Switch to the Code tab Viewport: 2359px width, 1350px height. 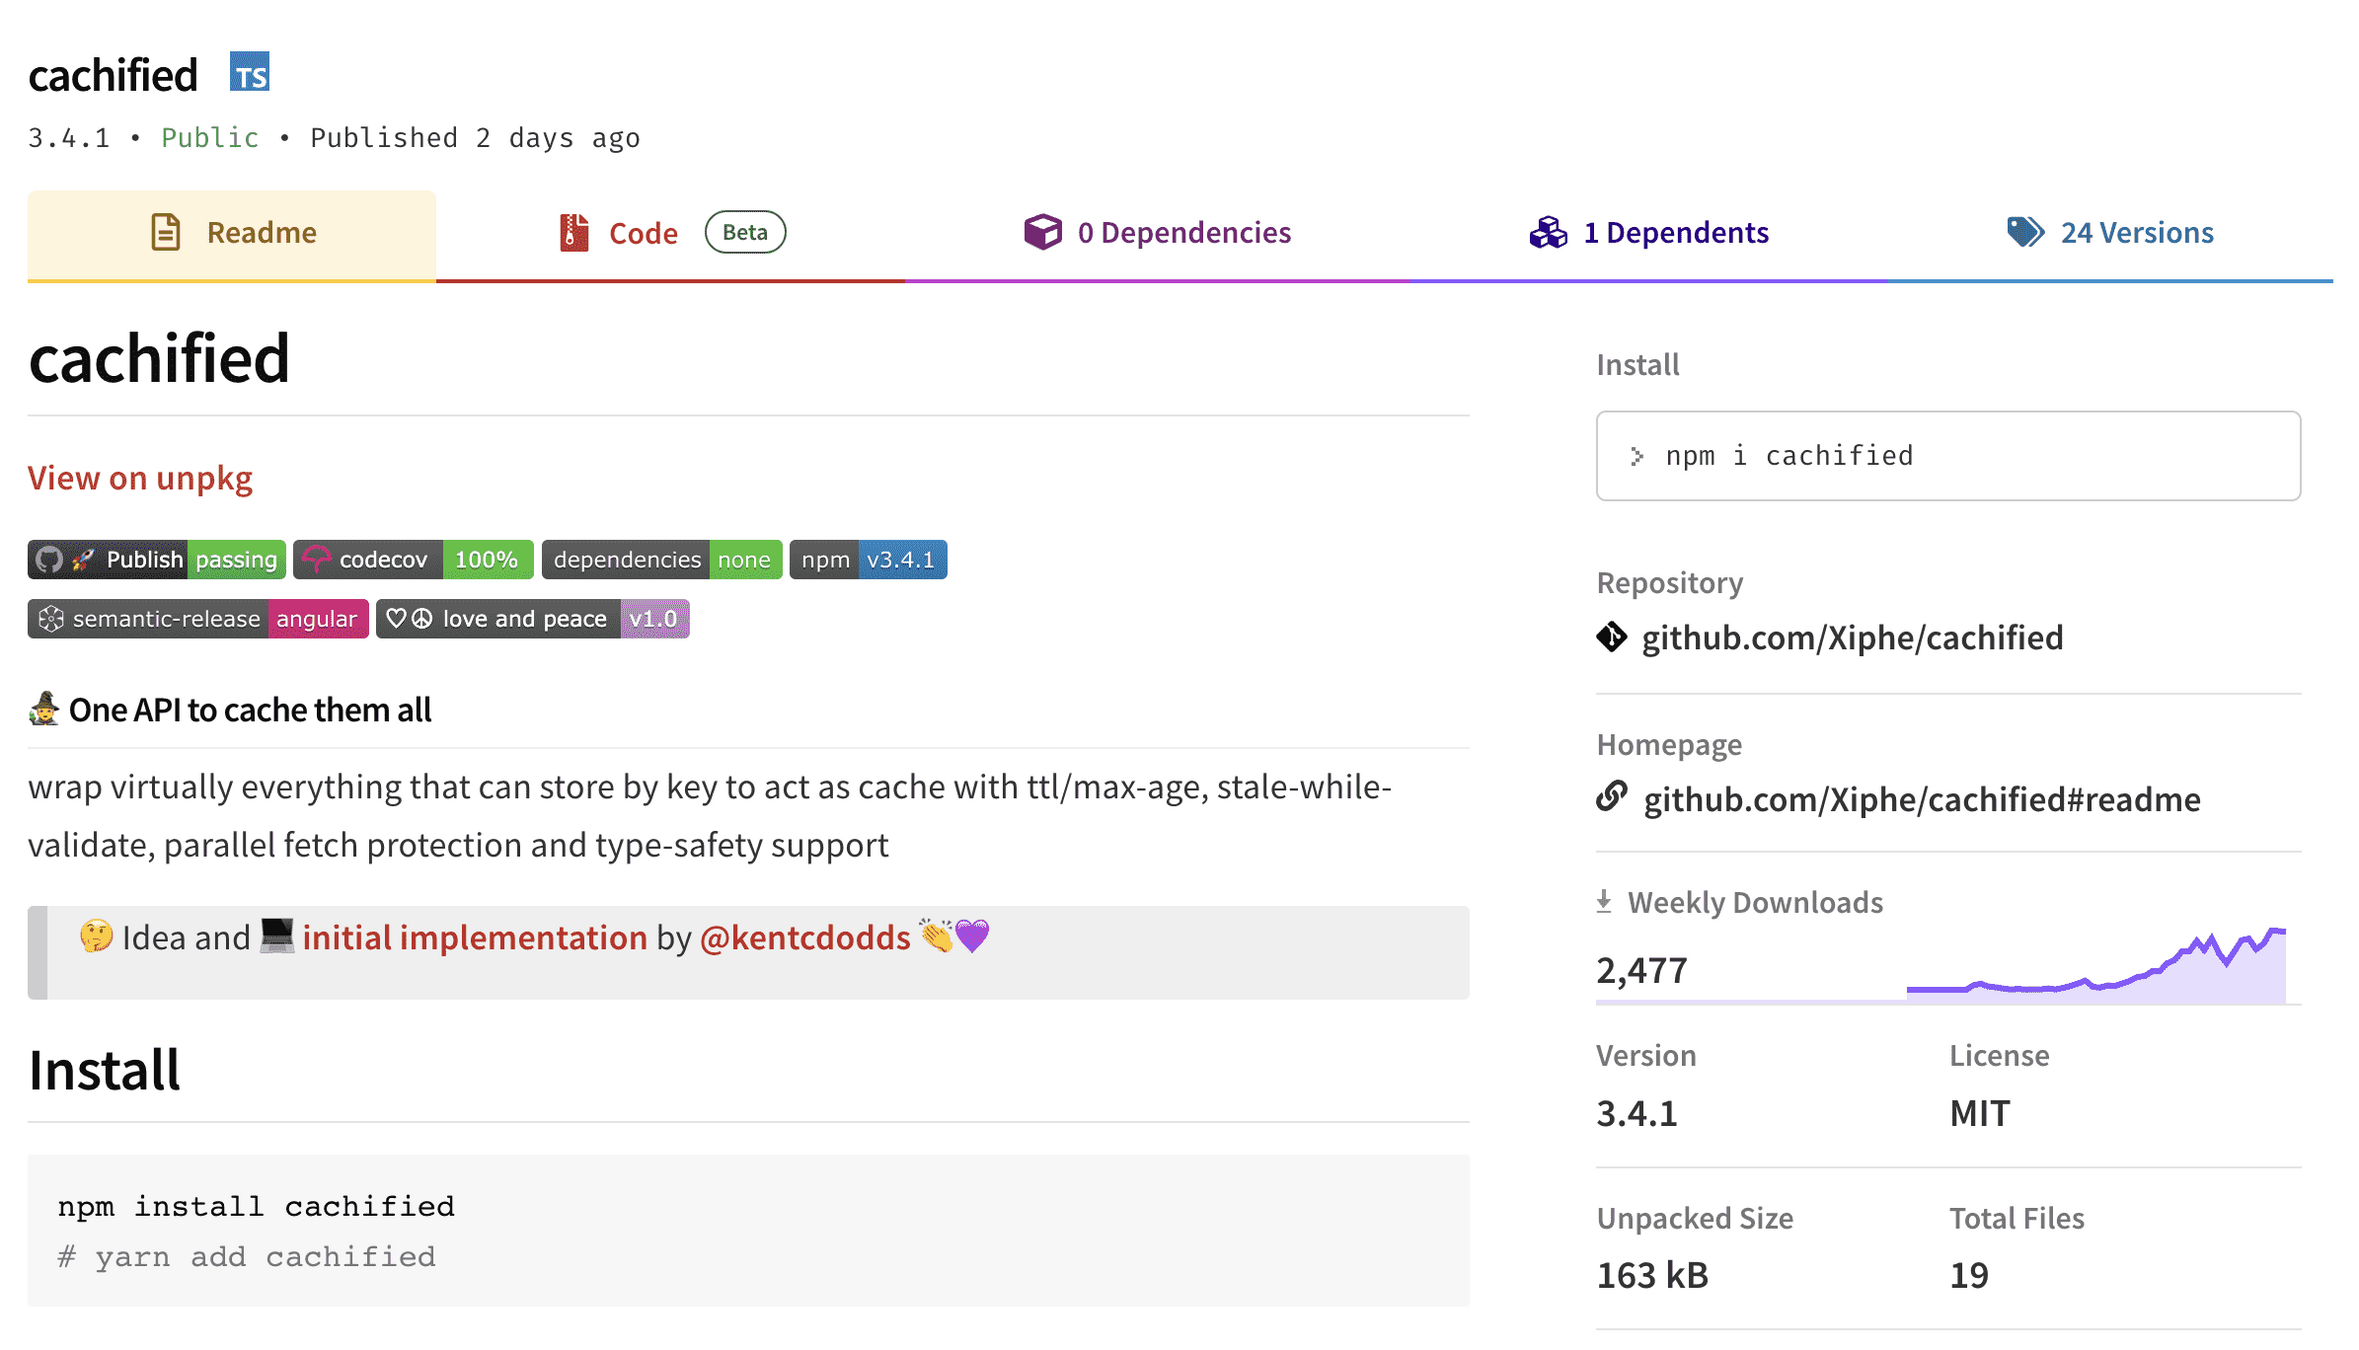click(x=642, y=233)
